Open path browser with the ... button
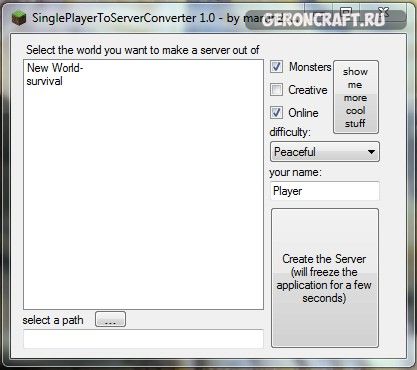 110,319
